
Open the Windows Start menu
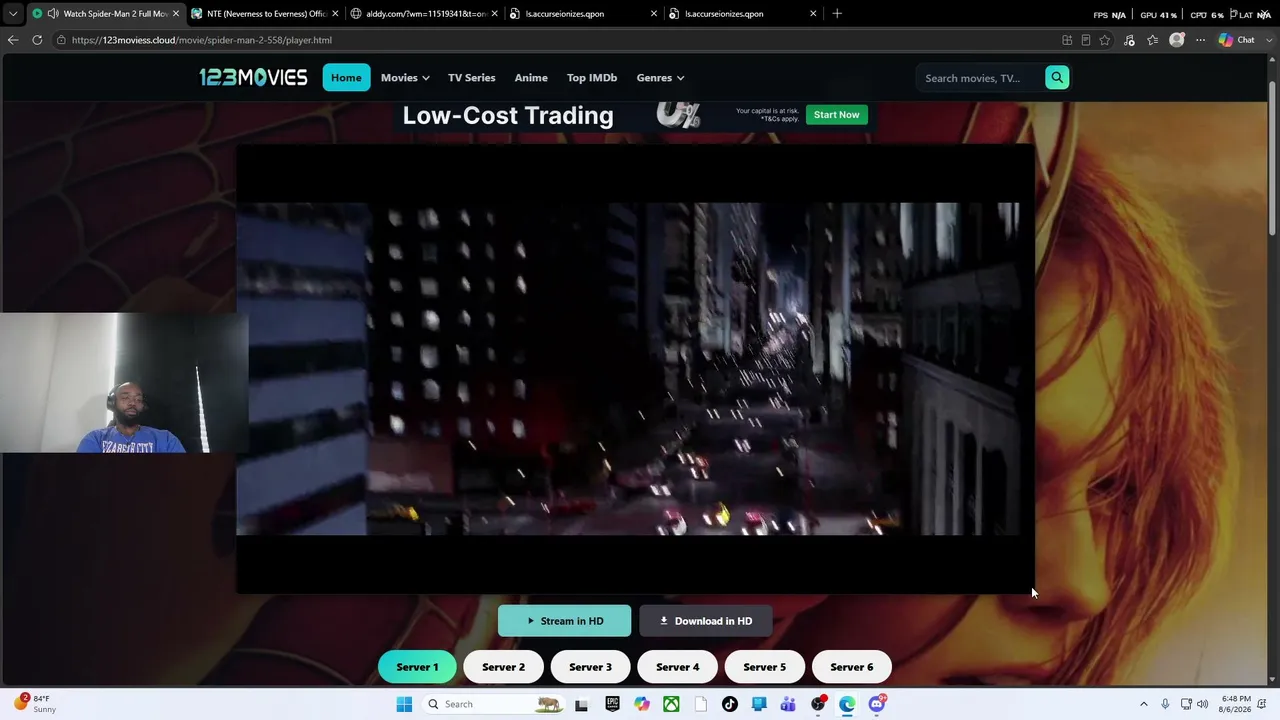click(404, 704)
